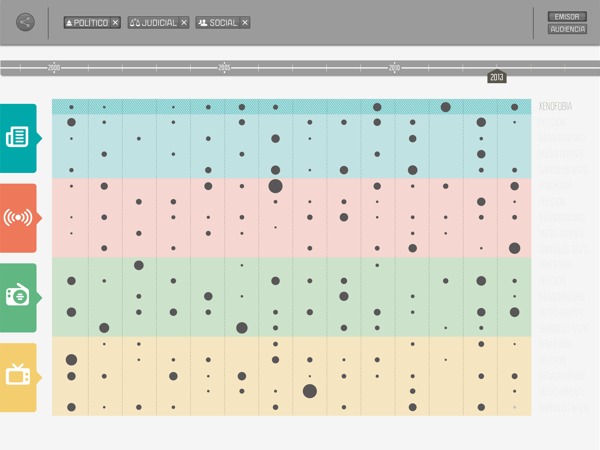Click the group icon in the Social tag
Viewport: 600px width, 450px height.
[x=203, y=22]
